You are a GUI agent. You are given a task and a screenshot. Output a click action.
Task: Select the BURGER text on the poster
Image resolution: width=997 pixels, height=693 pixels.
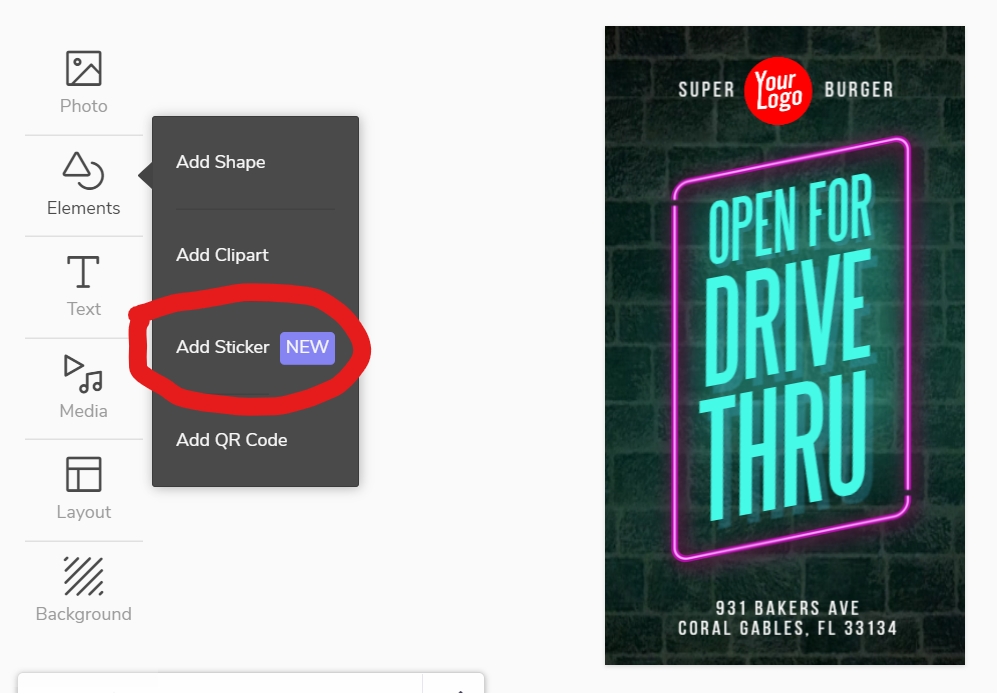859,90
